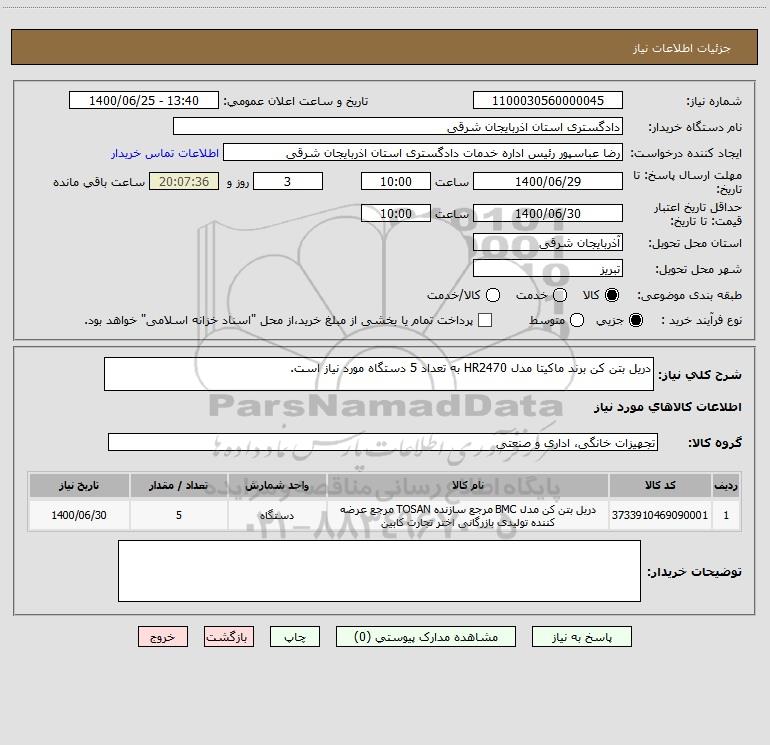
Task: Click the remaining days field showing 3
Action: 288,182
